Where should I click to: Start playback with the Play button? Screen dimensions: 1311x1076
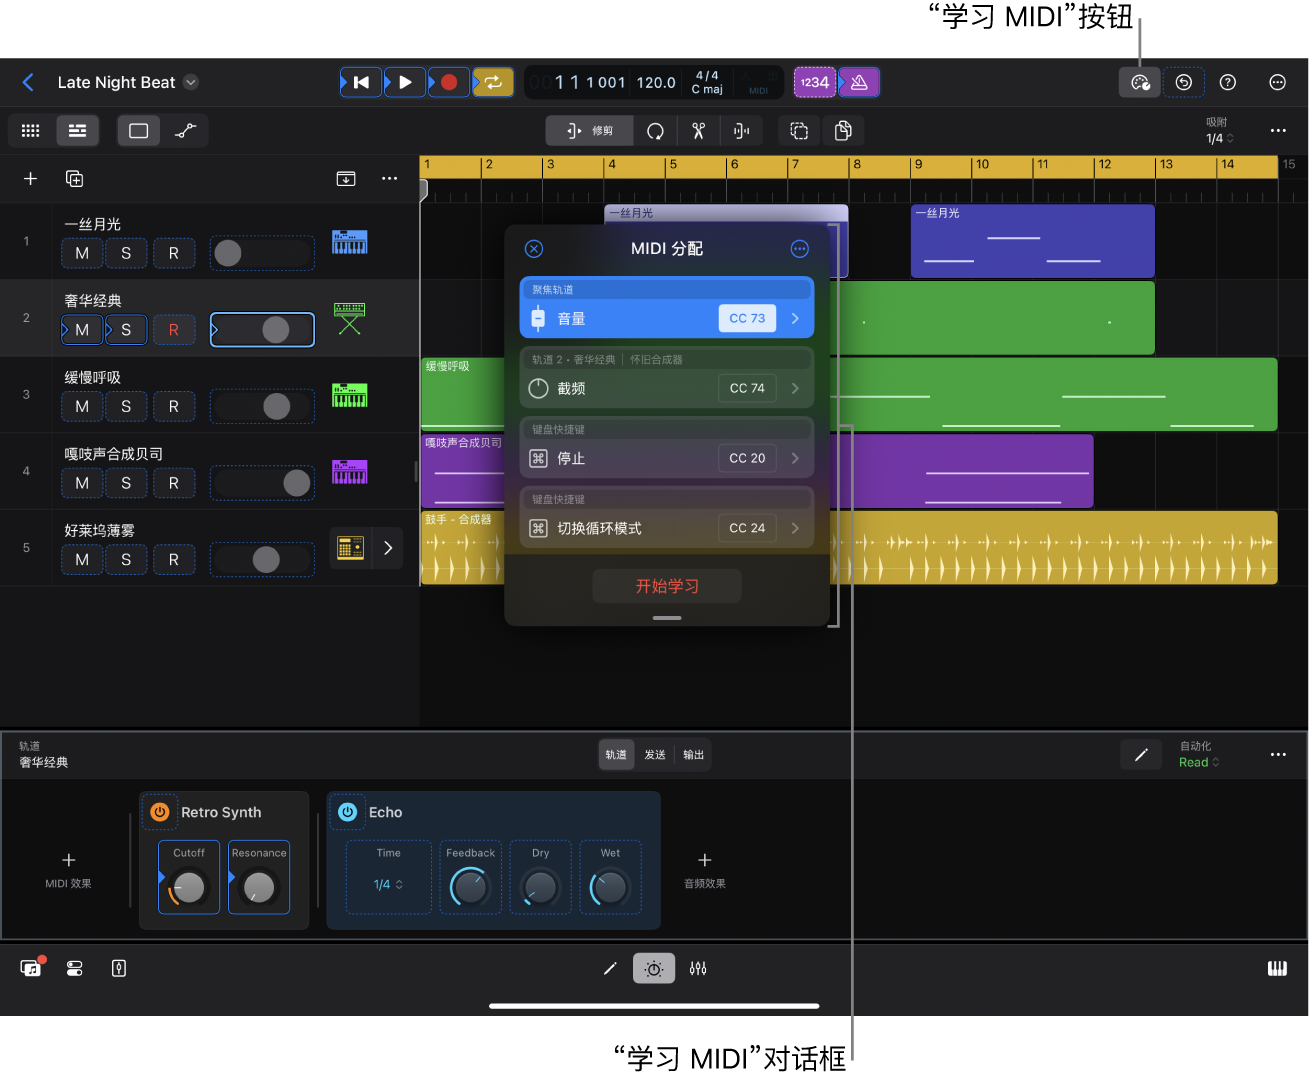405,82
